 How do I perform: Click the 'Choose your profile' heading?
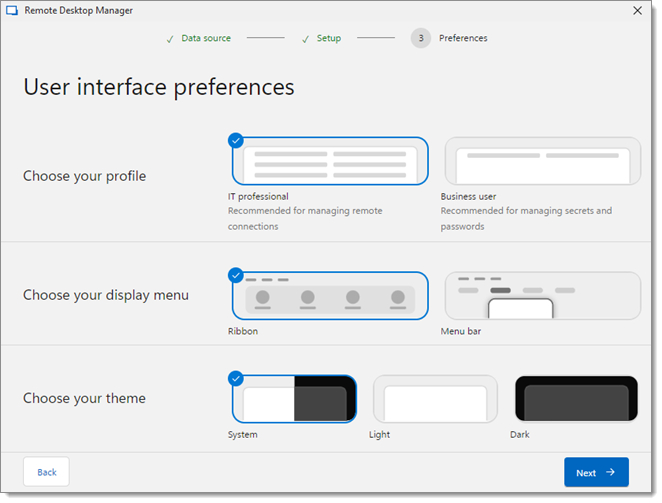point(84,176)
